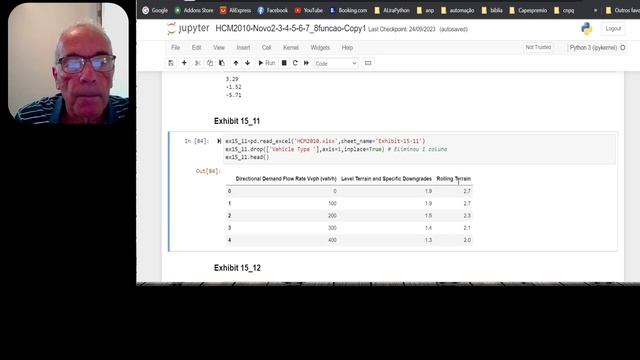
Task: Open the Google bookmark
Action: tap(155, 11)
